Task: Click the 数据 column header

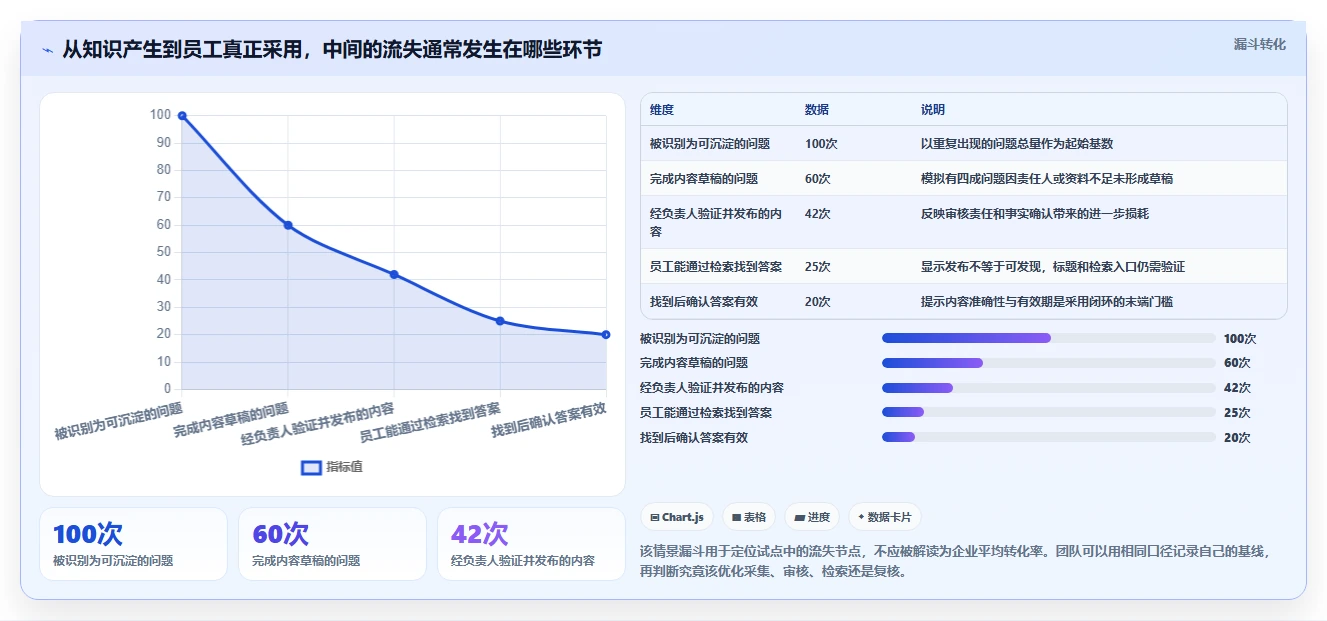Action: click(x=817, y=110)
